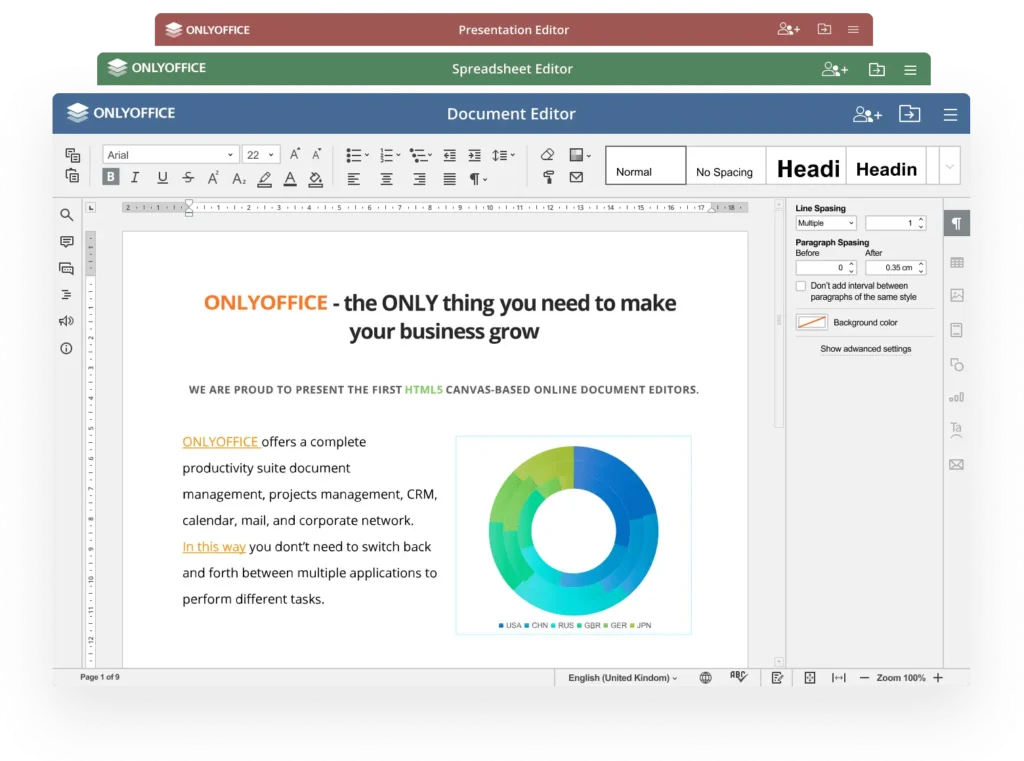
Task: Click the line spacing value stepper
Action: 921,223
